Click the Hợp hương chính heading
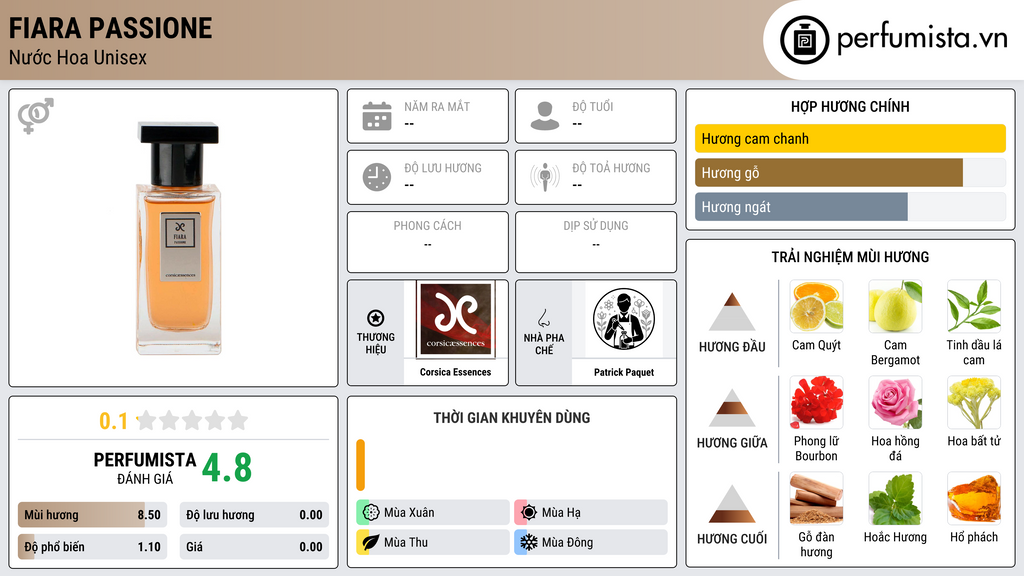 tap(850, 106)
